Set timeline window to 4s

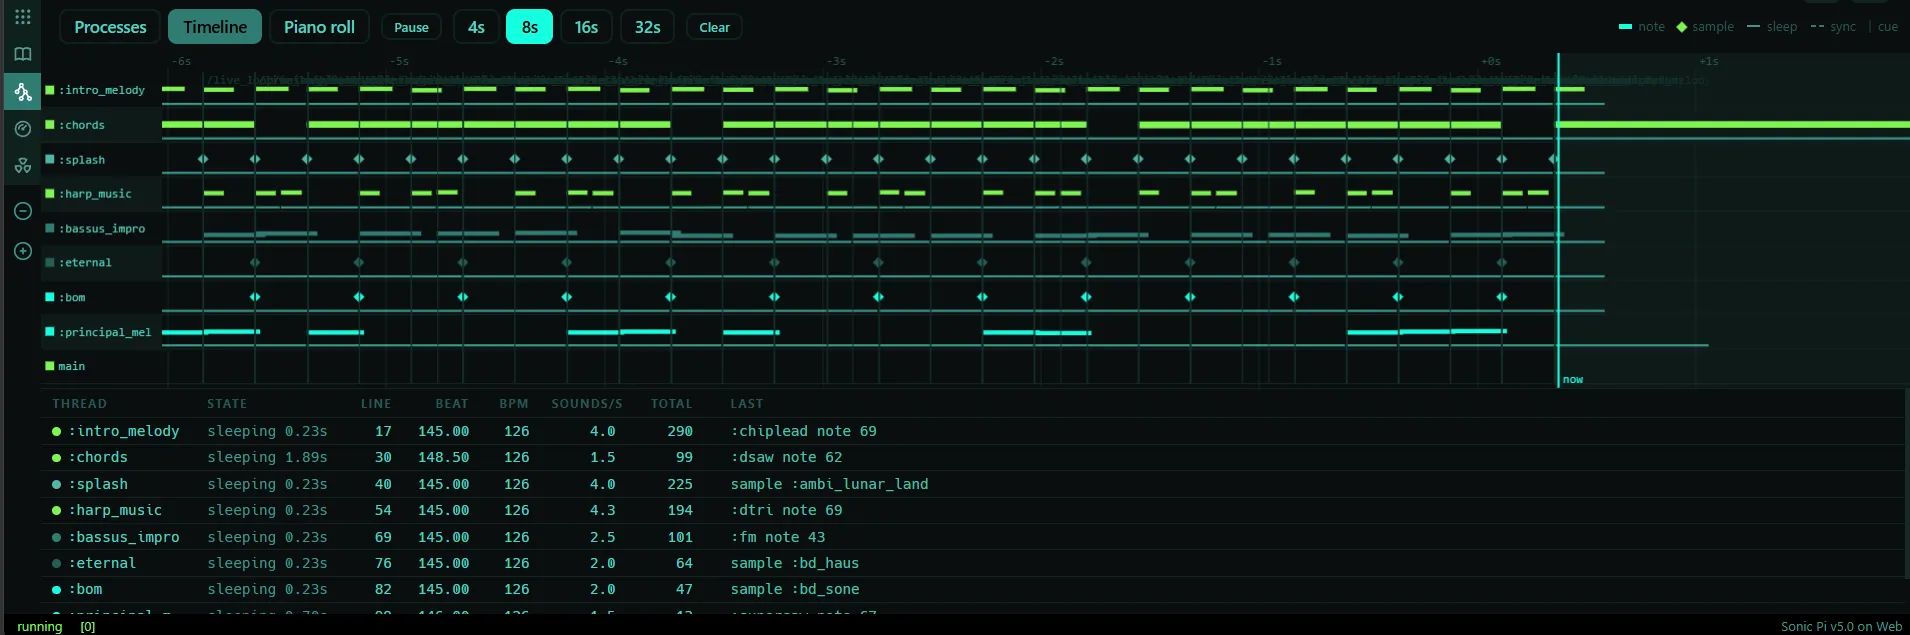pyautogui.click(x=476, y=27)
